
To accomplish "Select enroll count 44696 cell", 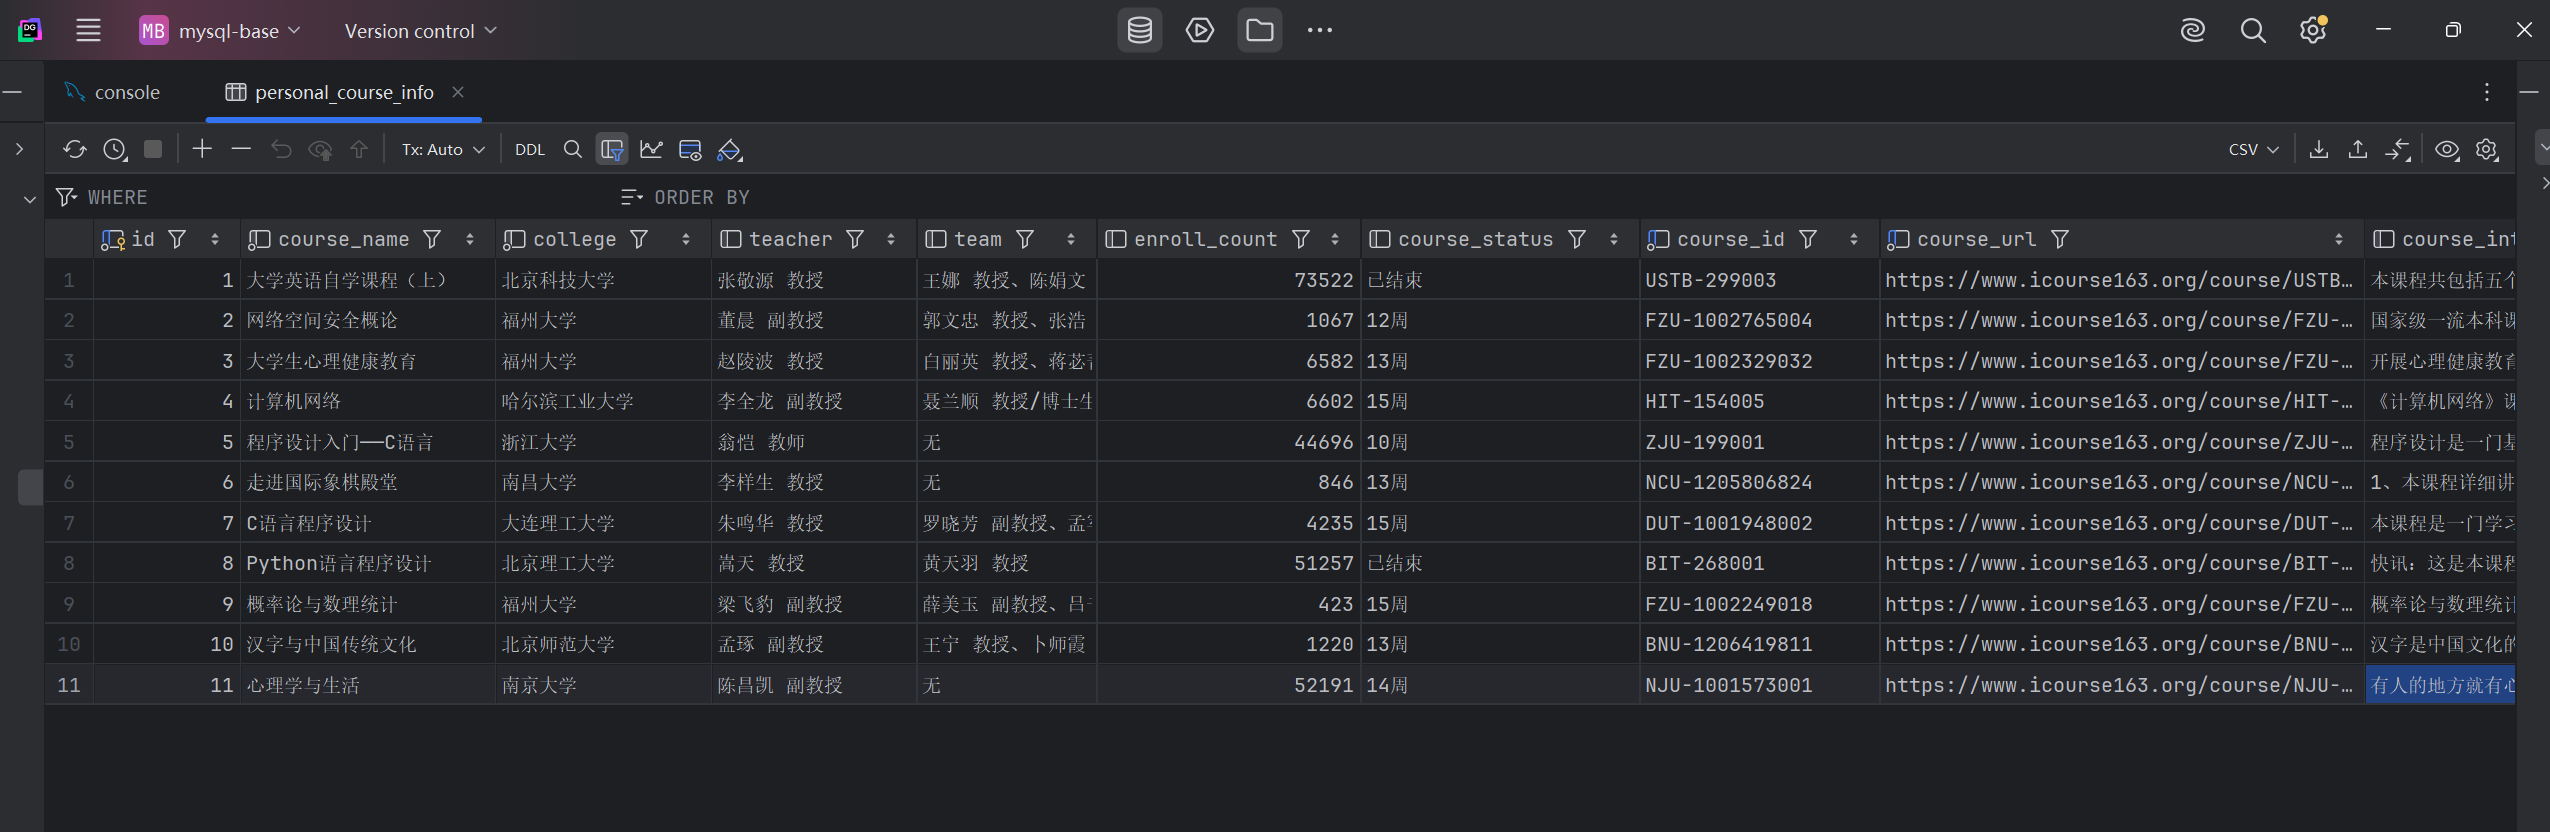I will click(1229, 443).
